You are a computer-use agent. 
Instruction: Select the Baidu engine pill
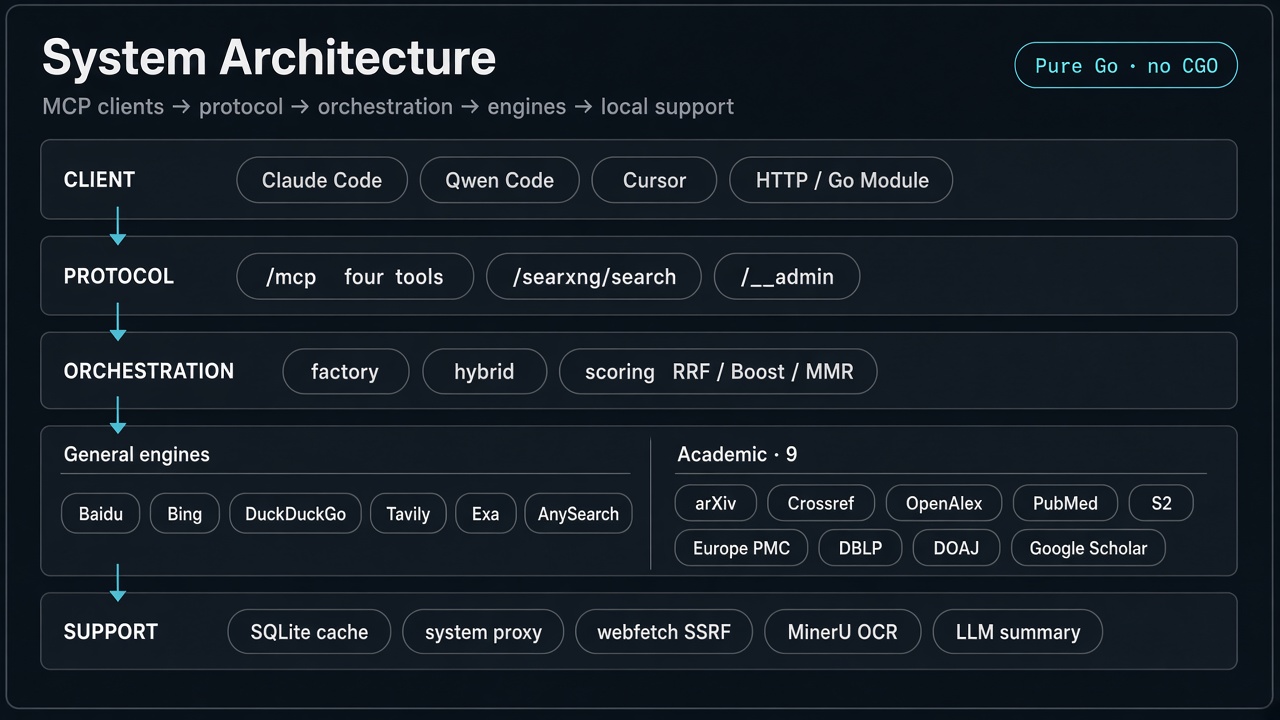(x=101, y=514)
